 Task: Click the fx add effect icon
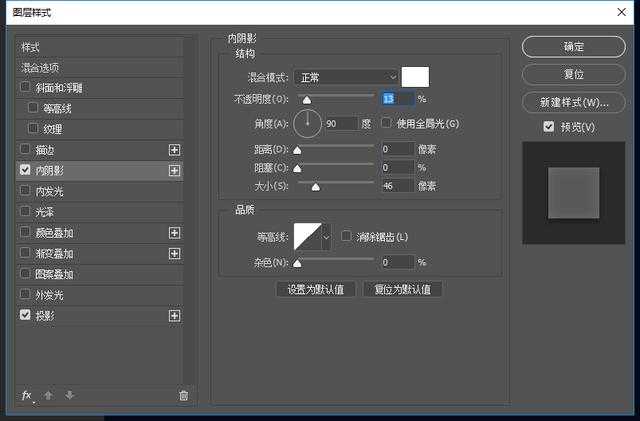[x=27, y=395]
